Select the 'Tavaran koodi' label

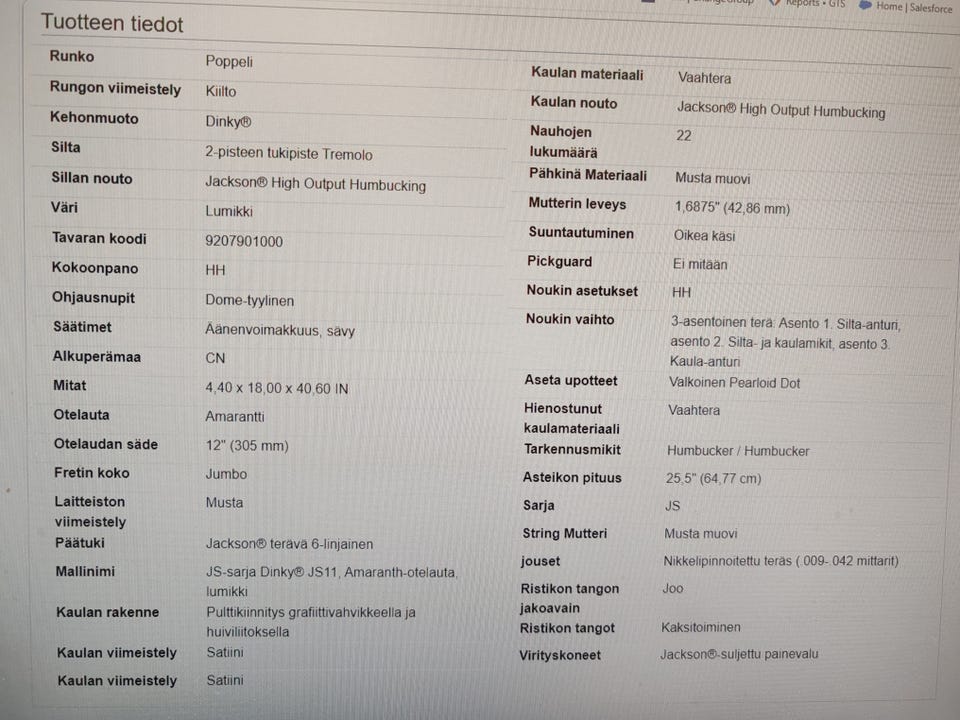(99, 238)
